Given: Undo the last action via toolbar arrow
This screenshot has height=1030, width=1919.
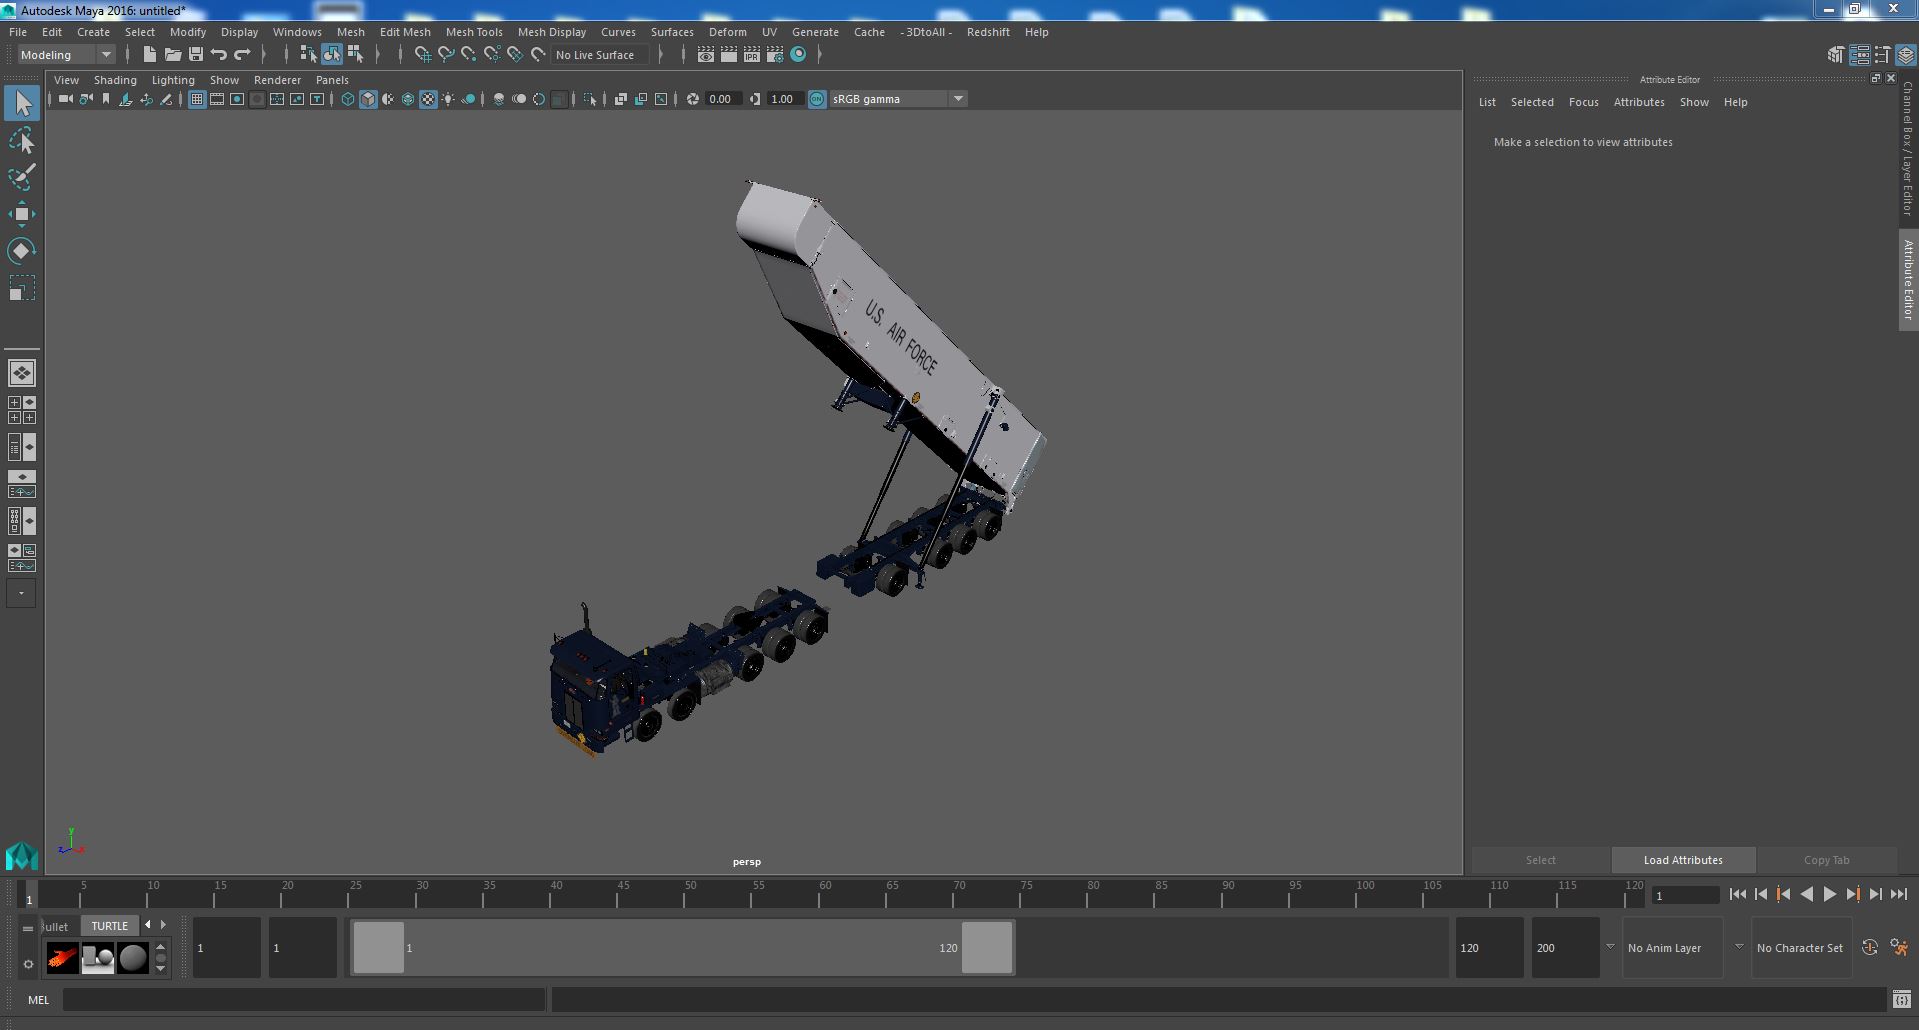Looking at the screenshot, I should (x=219, y=55).
